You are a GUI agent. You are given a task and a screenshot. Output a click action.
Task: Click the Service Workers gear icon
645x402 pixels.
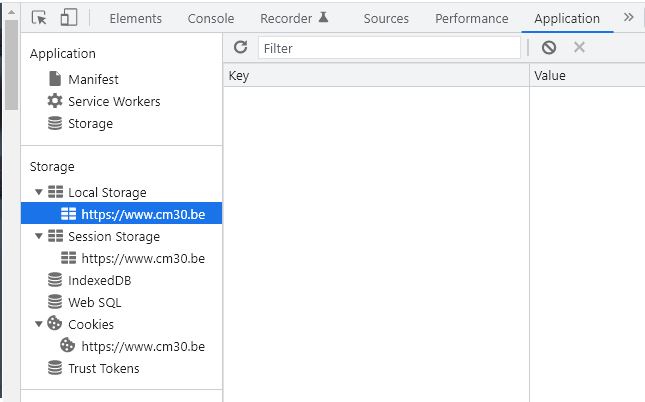tap(55, 101)
